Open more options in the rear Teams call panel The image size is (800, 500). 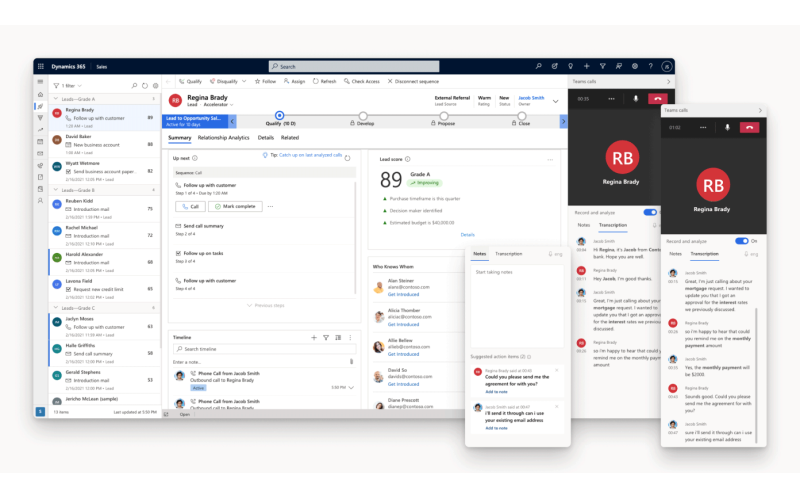click(x=611, y=99)
